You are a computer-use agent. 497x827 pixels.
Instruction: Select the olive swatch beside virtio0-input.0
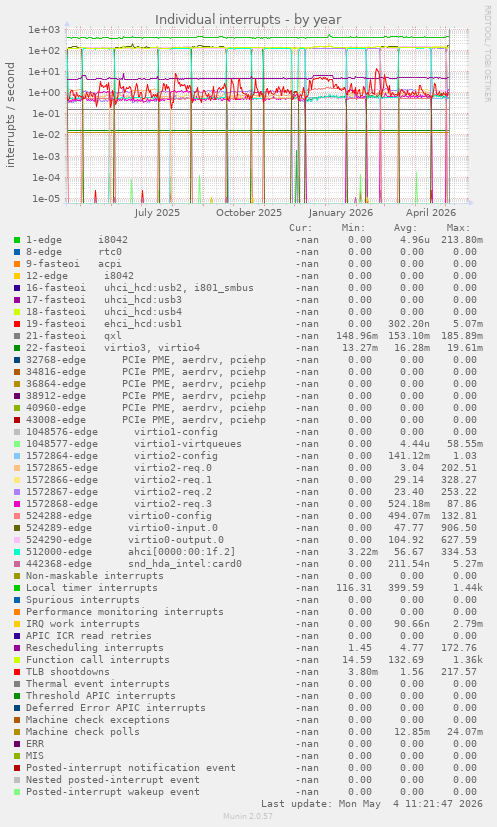[x=17, y=528]
